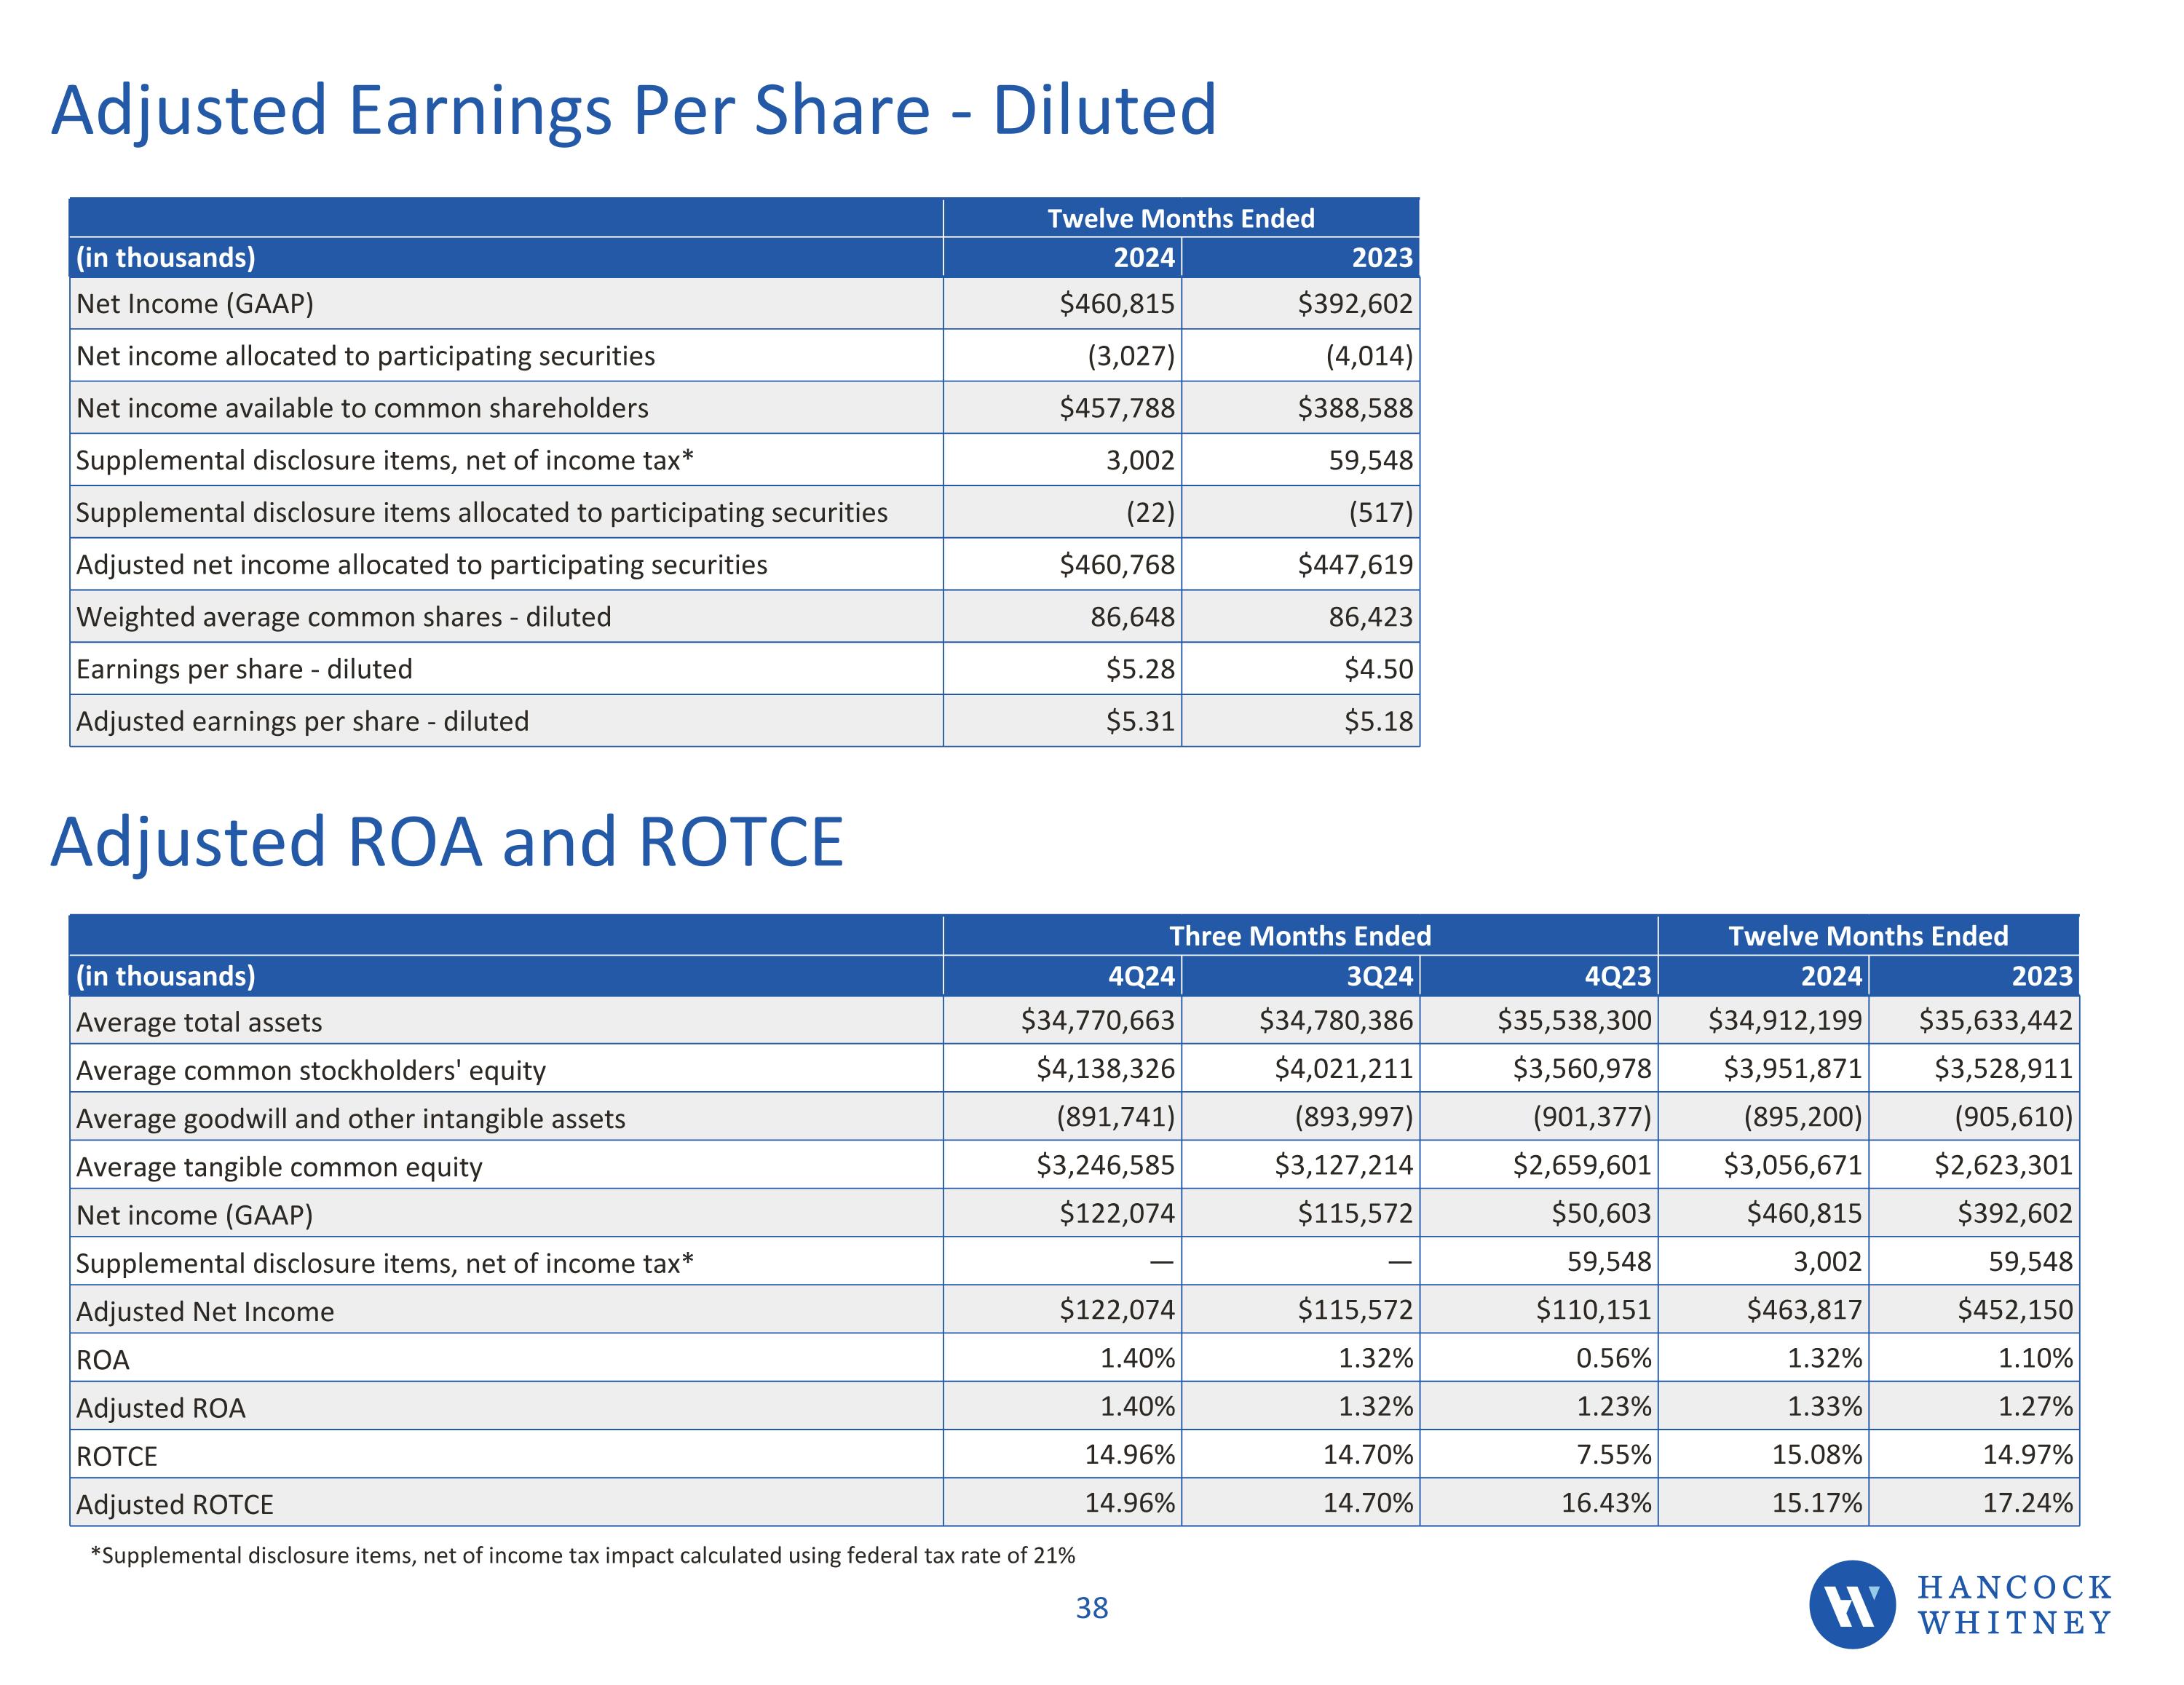The width and height of the screenshot is (2184, 1685).
Task: Click the ROTCE 3Q24 value 14.70%
Action: point(1368,1455)
